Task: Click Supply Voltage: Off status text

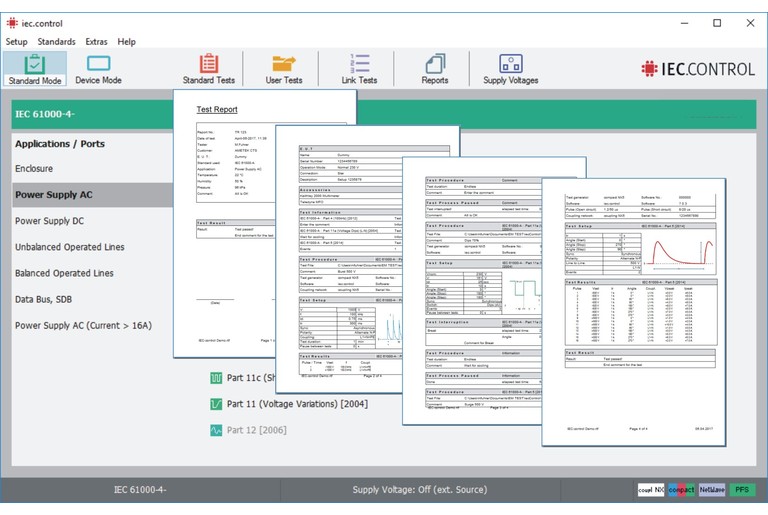Action: (420, 490)
